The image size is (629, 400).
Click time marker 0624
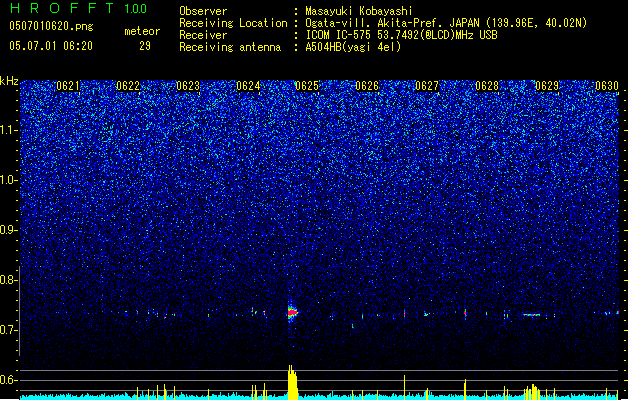pos(248,86)
